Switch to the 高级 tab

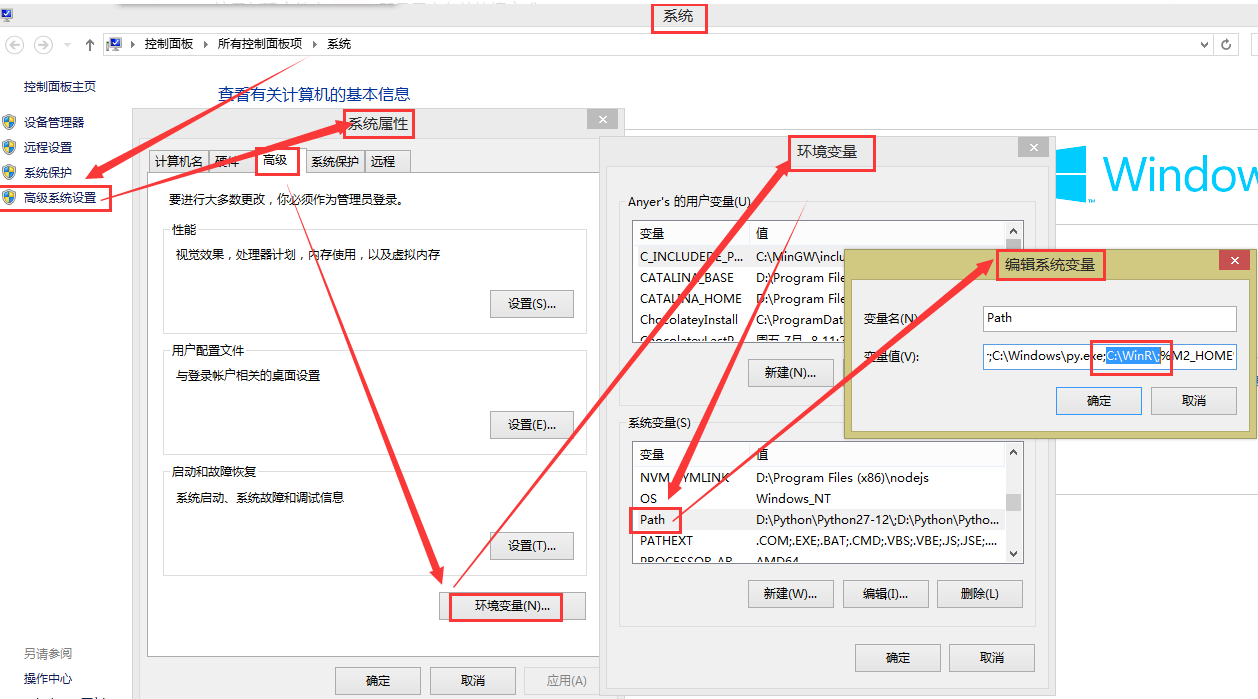[x=275, y=160]
